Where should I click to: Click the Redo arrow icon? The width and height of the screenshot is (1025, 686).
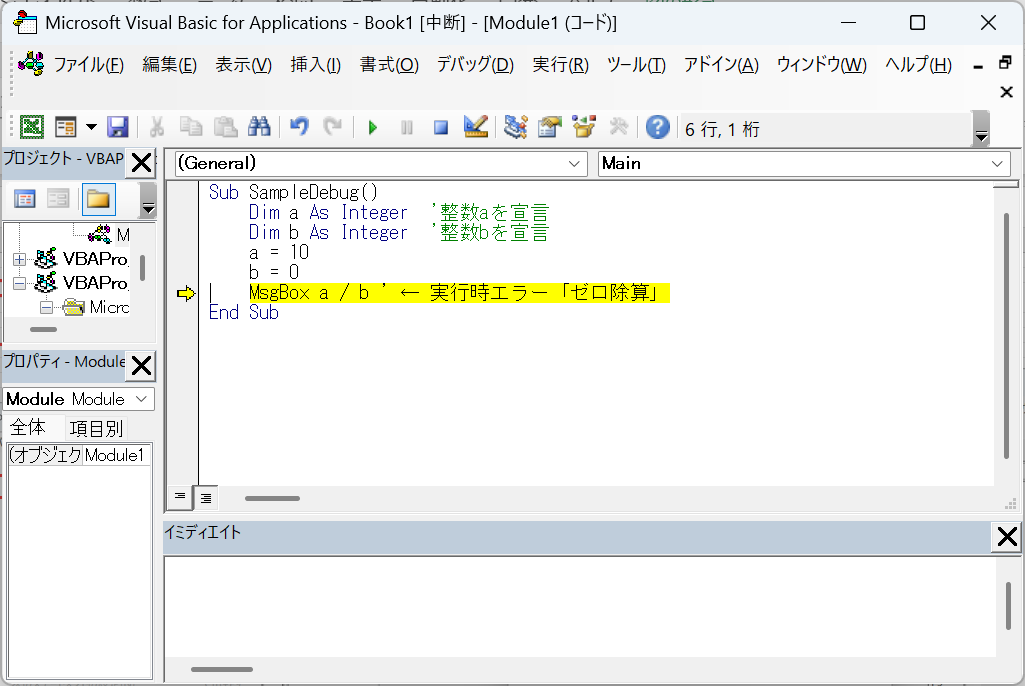333,126
